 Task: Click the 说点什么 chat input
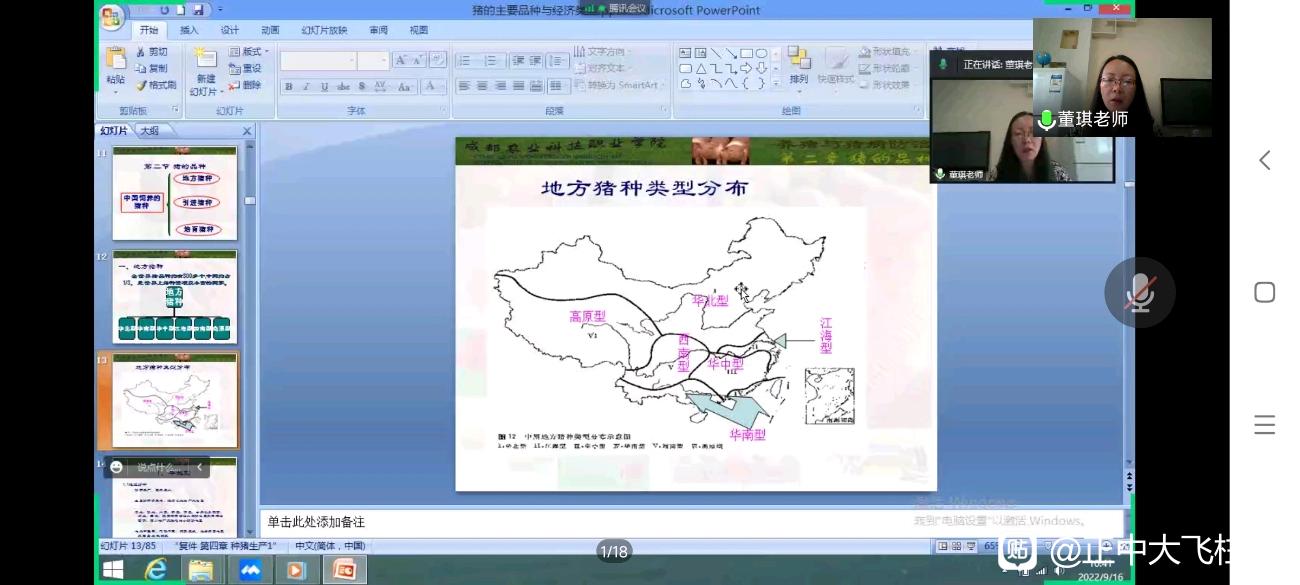coord(158,467)
